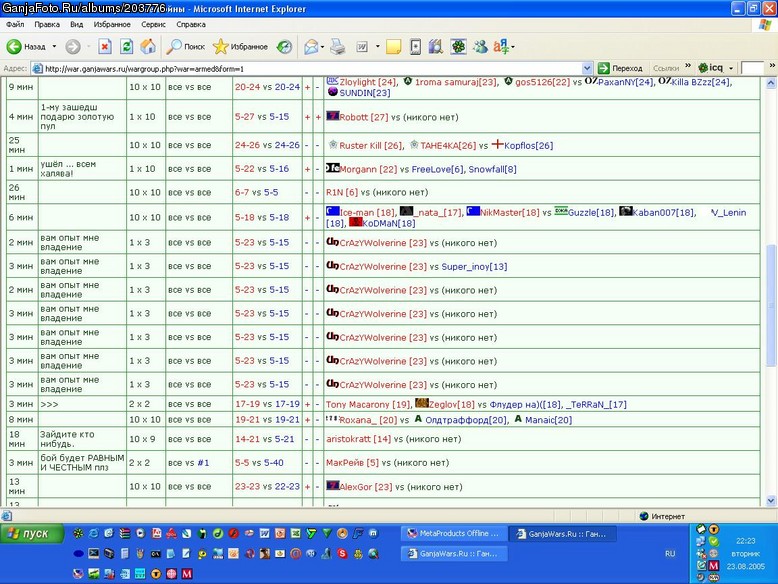Open the Сервис menu
This screenshot has width=778, height=584.
[x=153, y=24]
